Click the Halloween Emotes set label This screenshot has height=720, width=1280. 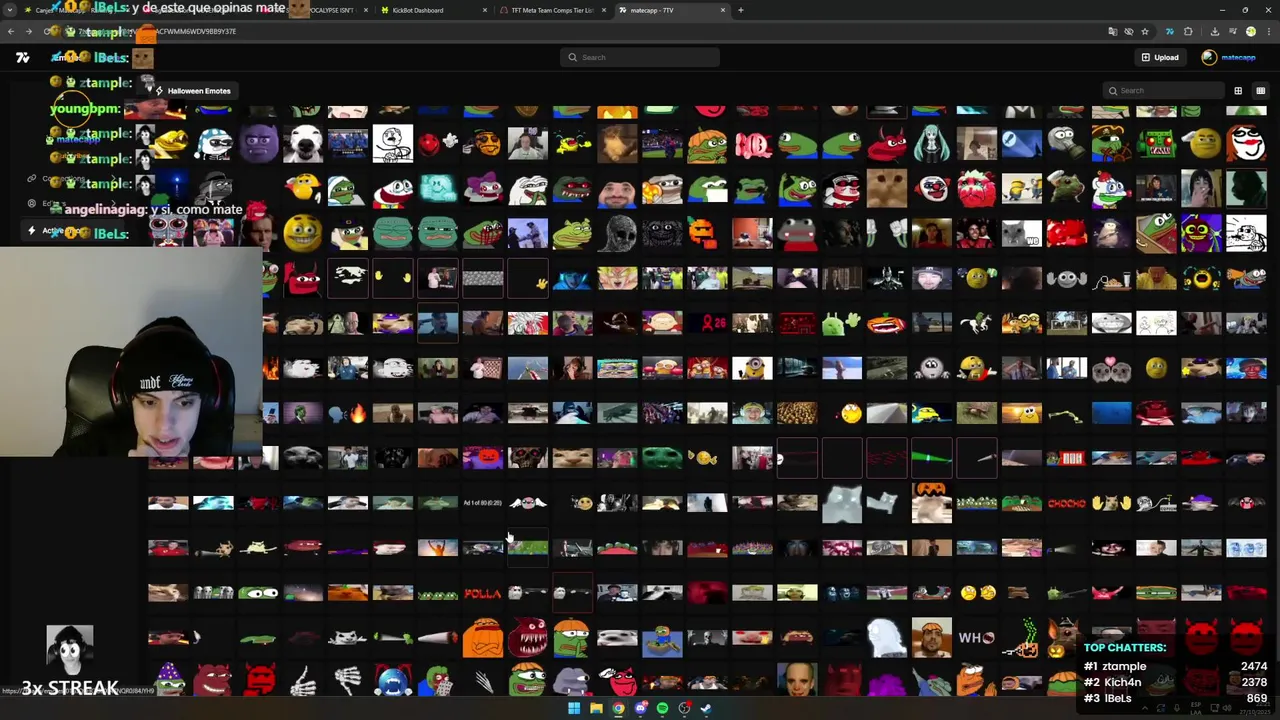199,91
